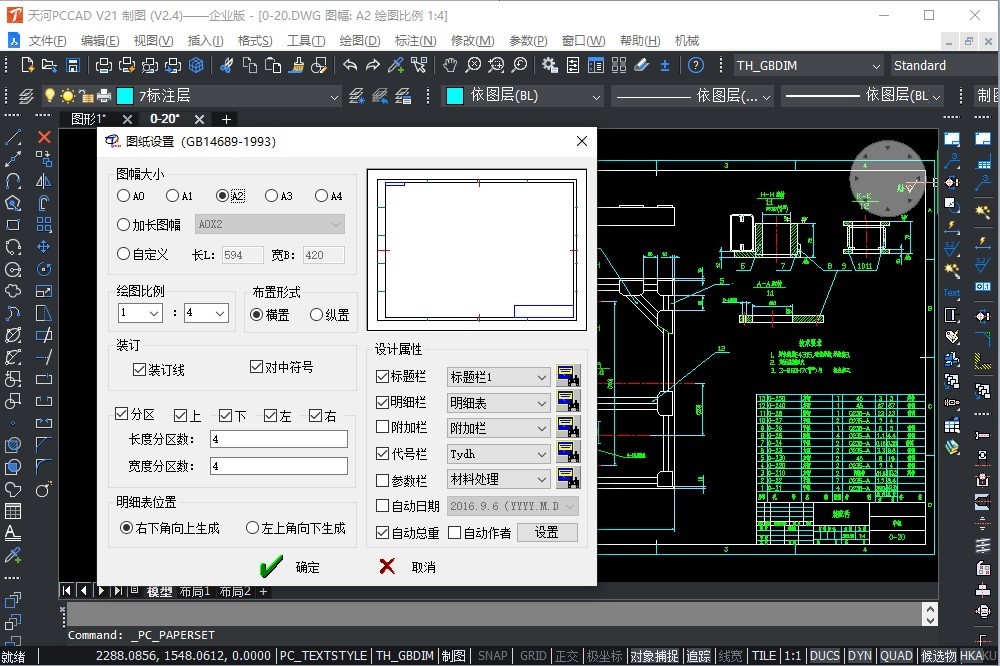Screen dimensions: 1000x666
Task: Choose 纵置 portrait layout option
Action: [x=316, y=314]
